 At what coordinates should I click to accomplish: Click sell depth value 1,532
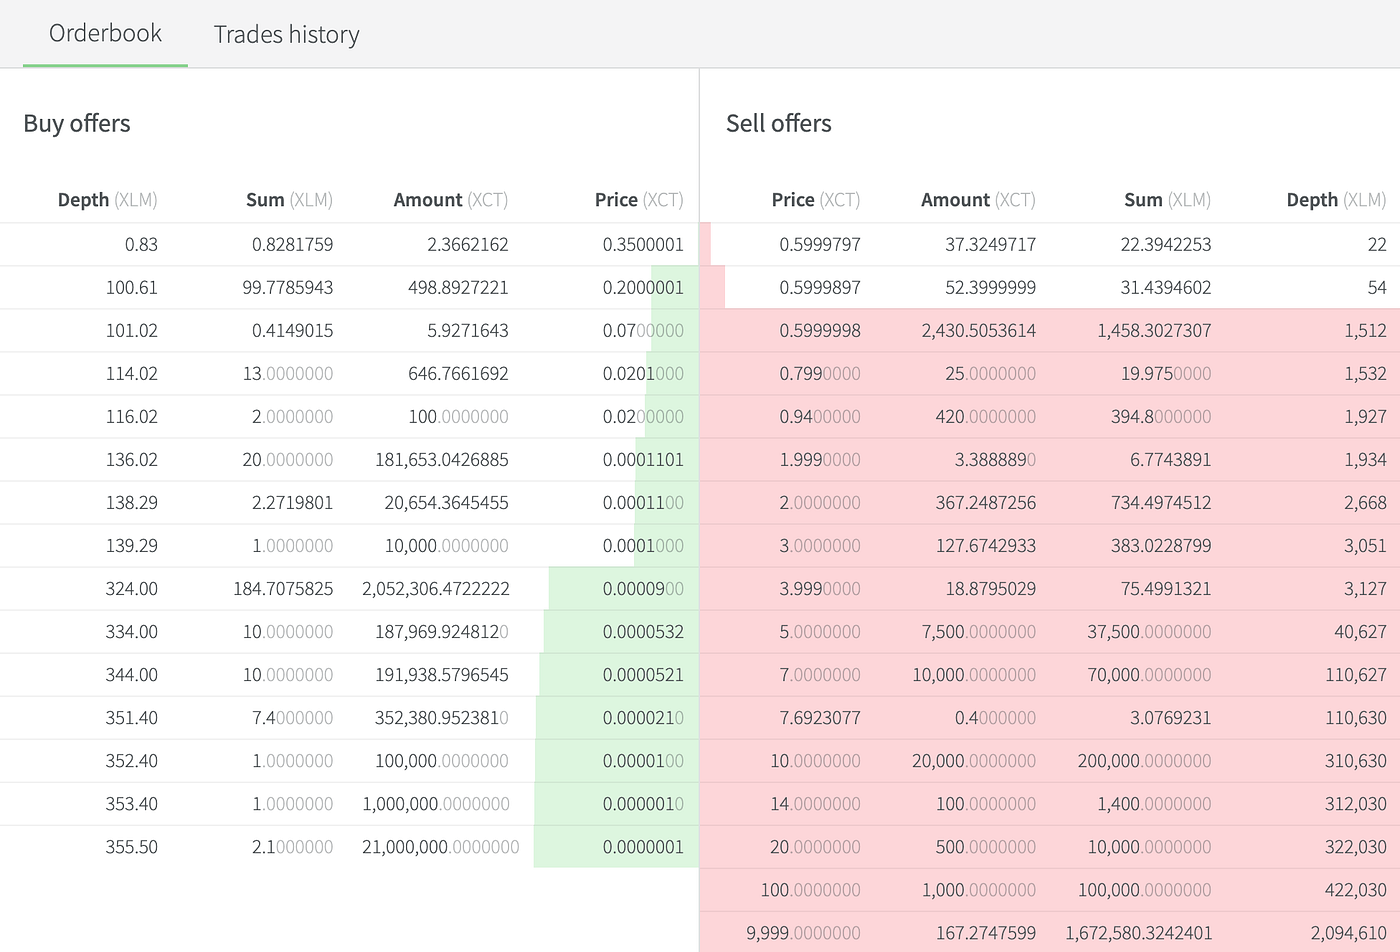pos(1365,373)
